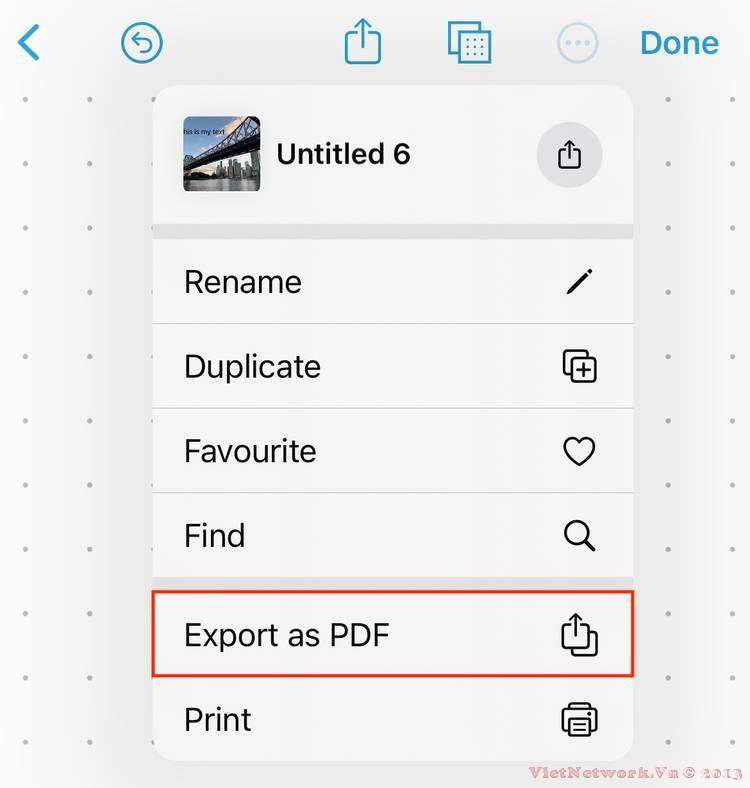Tap the undo arrow icon
Screen dimensions: 750x788
pyautogui.click(x=142, y=43)
